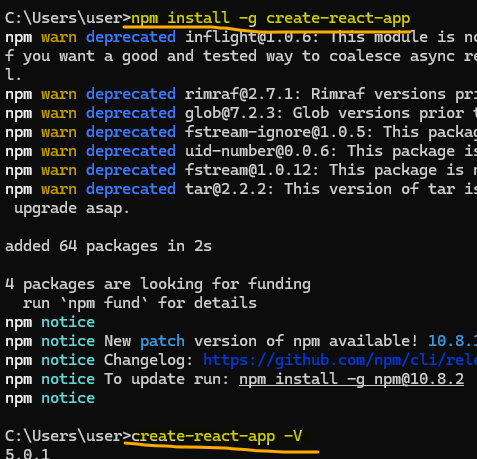This screenshot has width=477, height=459.
Task: Click the first 'C:\Users\user>' prompt
Action: tap(68, 18)
